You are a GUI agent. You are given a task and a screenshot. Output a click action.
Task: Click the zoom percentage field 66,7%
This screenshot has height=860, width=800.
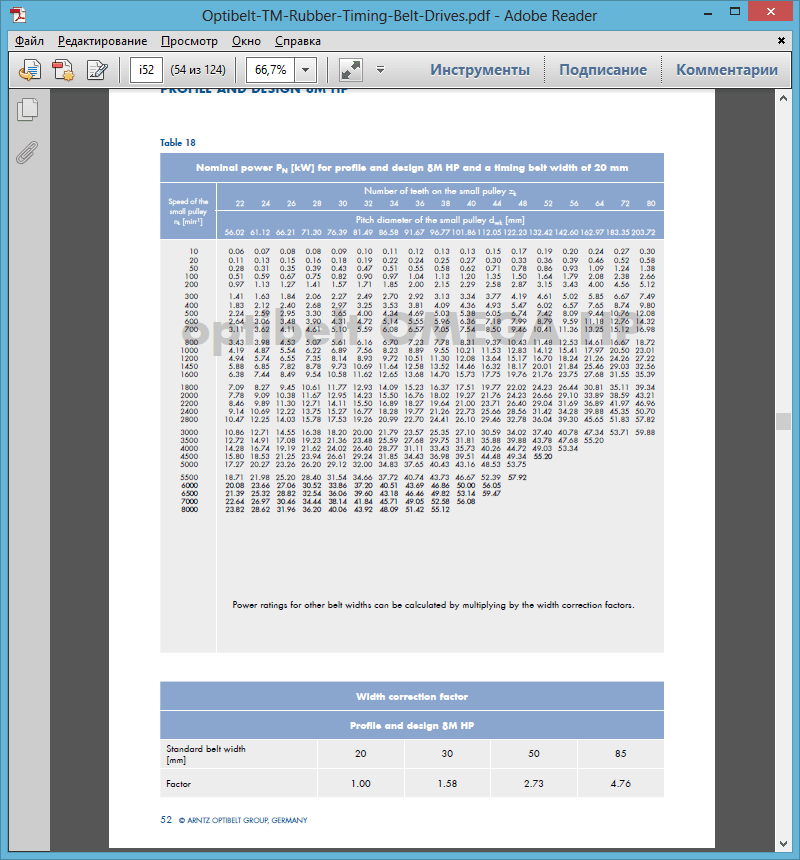tap(270, 70)
